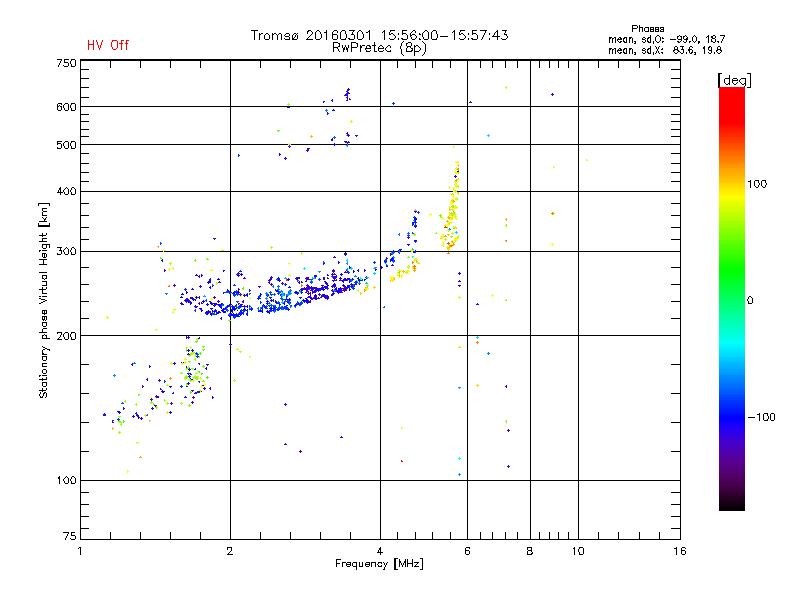This screenshot has width=800, height=600.
Task: Click the mean, sd,O phase values
Action: click(x=666, y=39)
